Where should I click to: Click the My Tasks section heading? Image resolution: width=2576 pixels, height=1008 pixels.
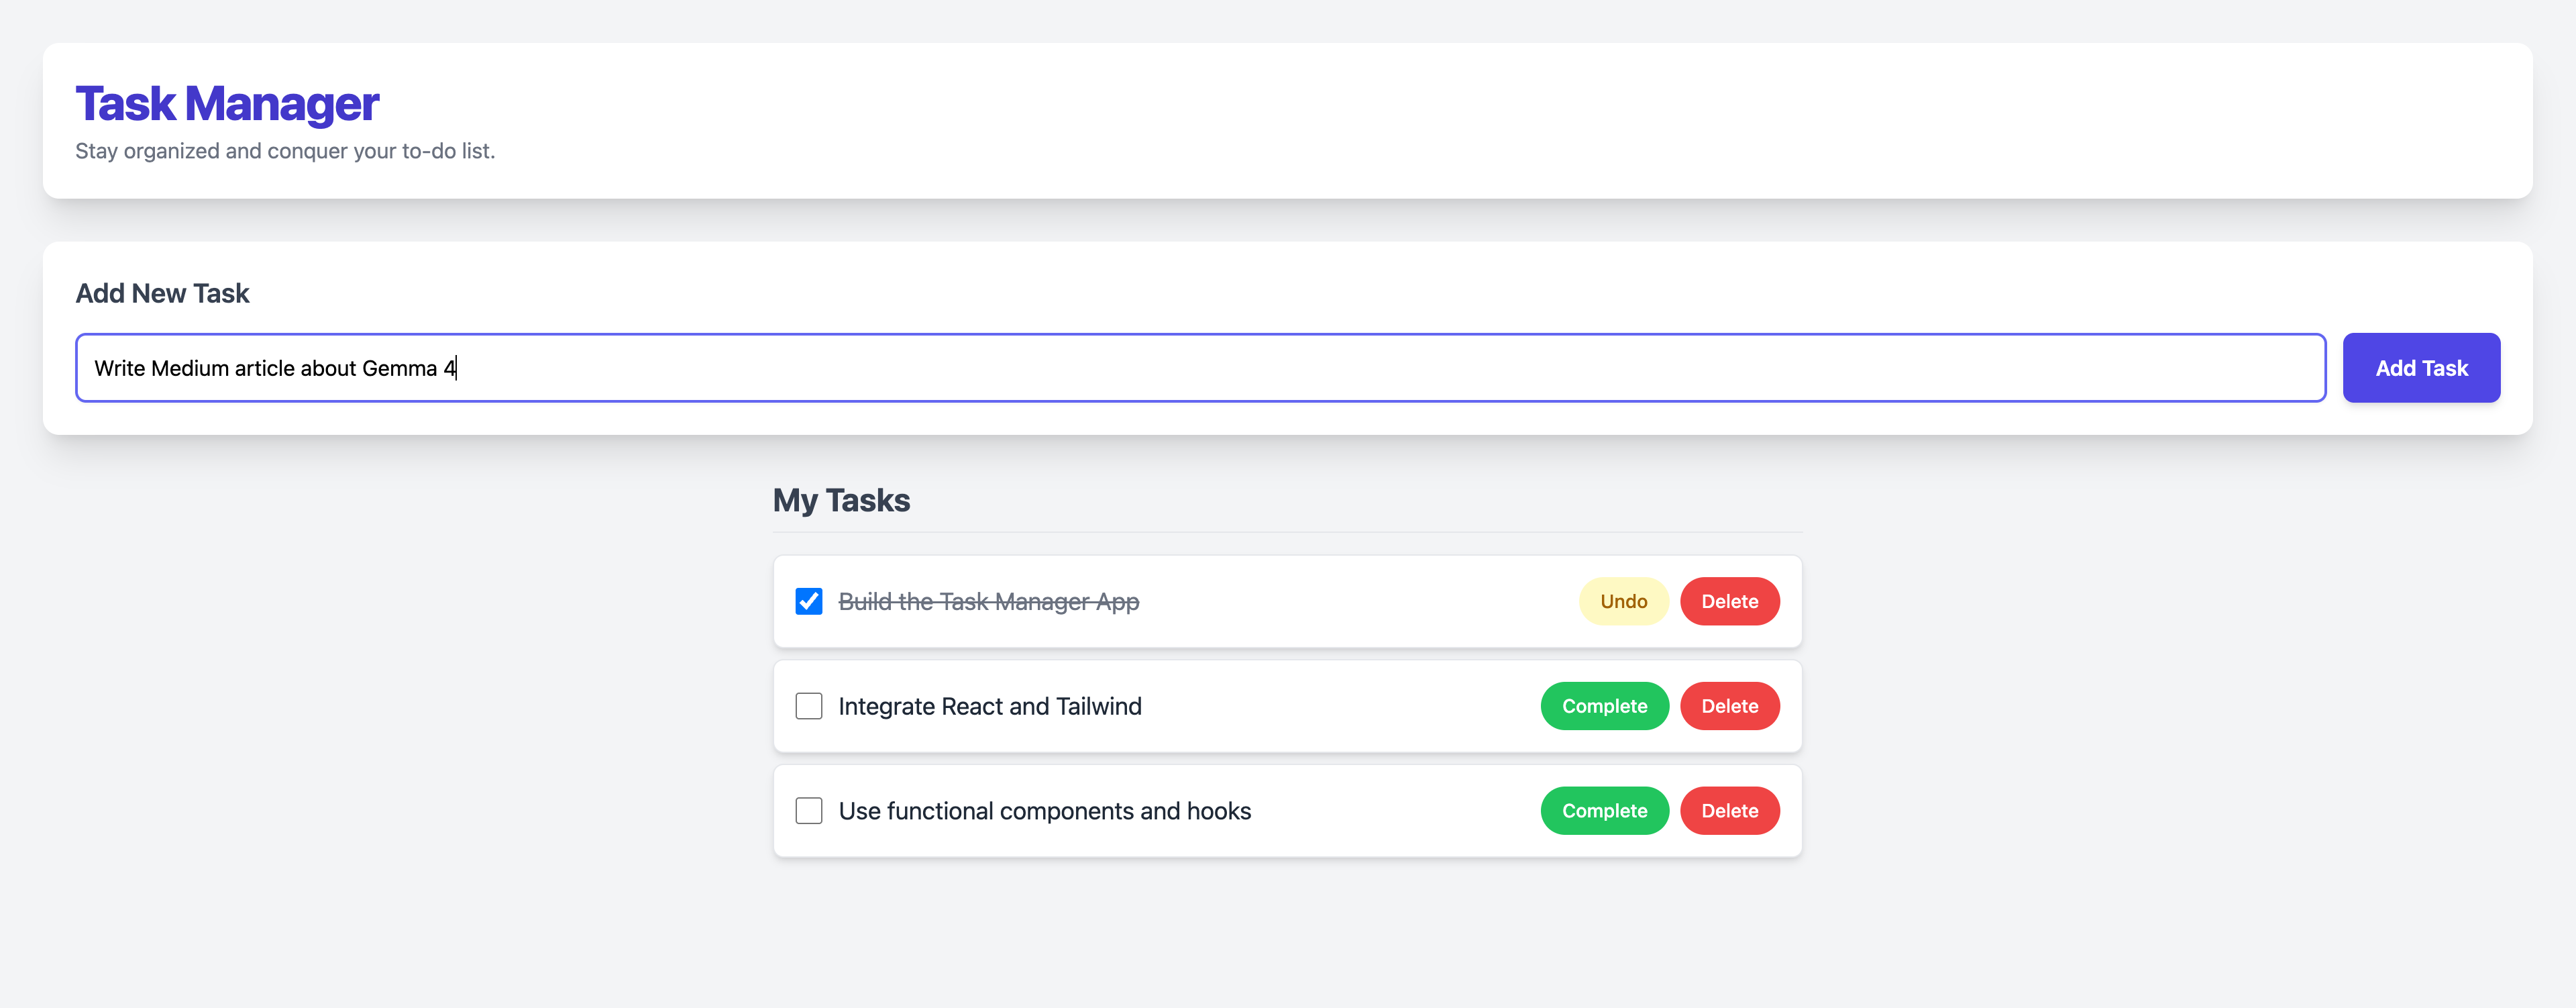(841, 500)
